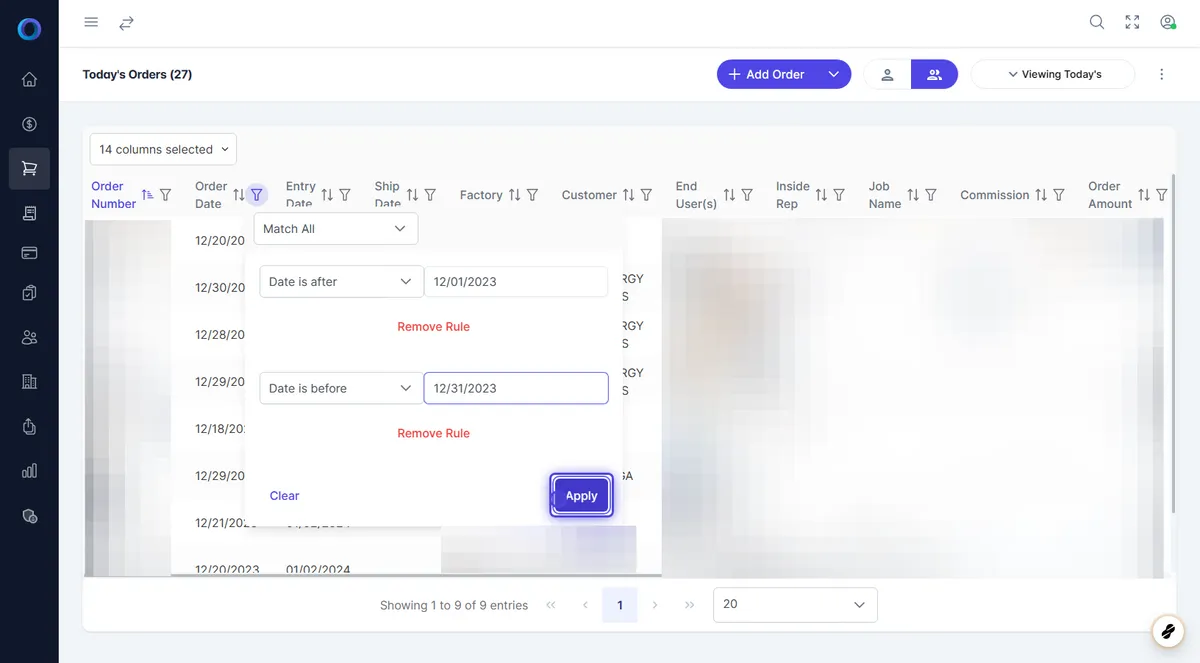Image resolution: width=1200 pixels, height=663 pixels.
Task: Sort by Order Date column arrows
Action: [x=238, y=195]
